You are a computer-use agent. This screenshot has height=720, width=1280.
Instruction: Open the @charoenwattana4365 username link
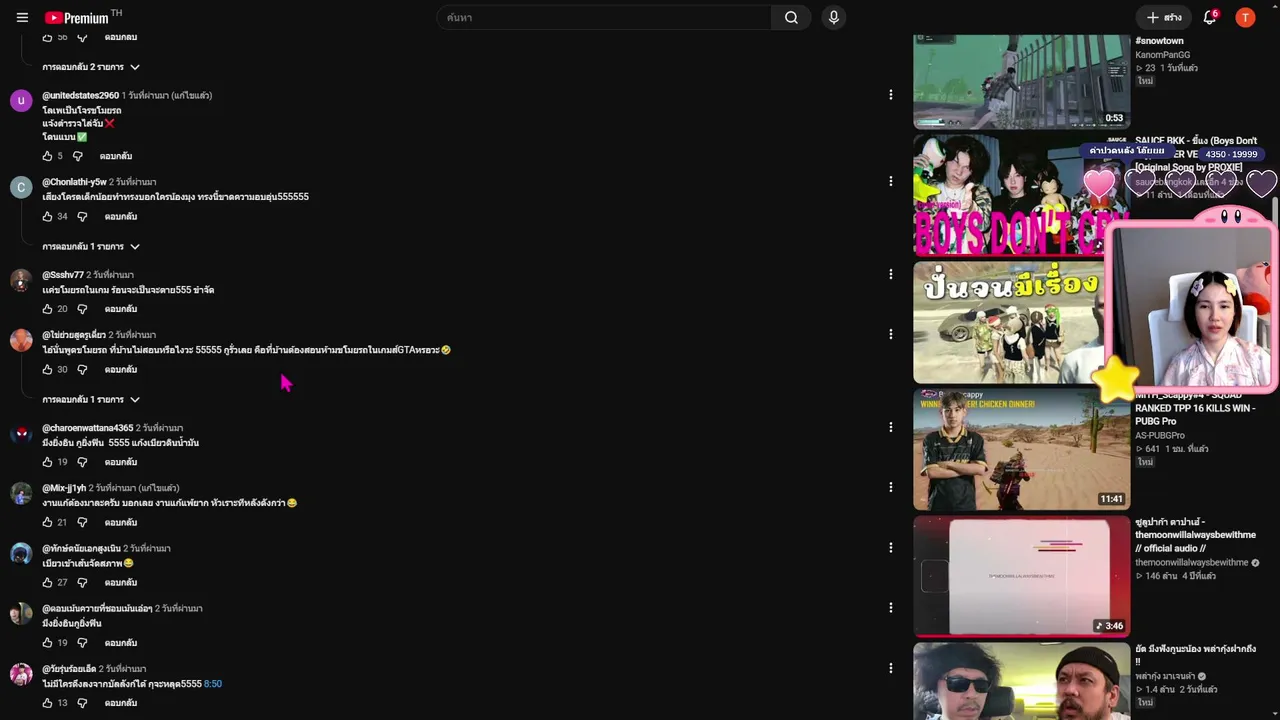click(87, 428)
